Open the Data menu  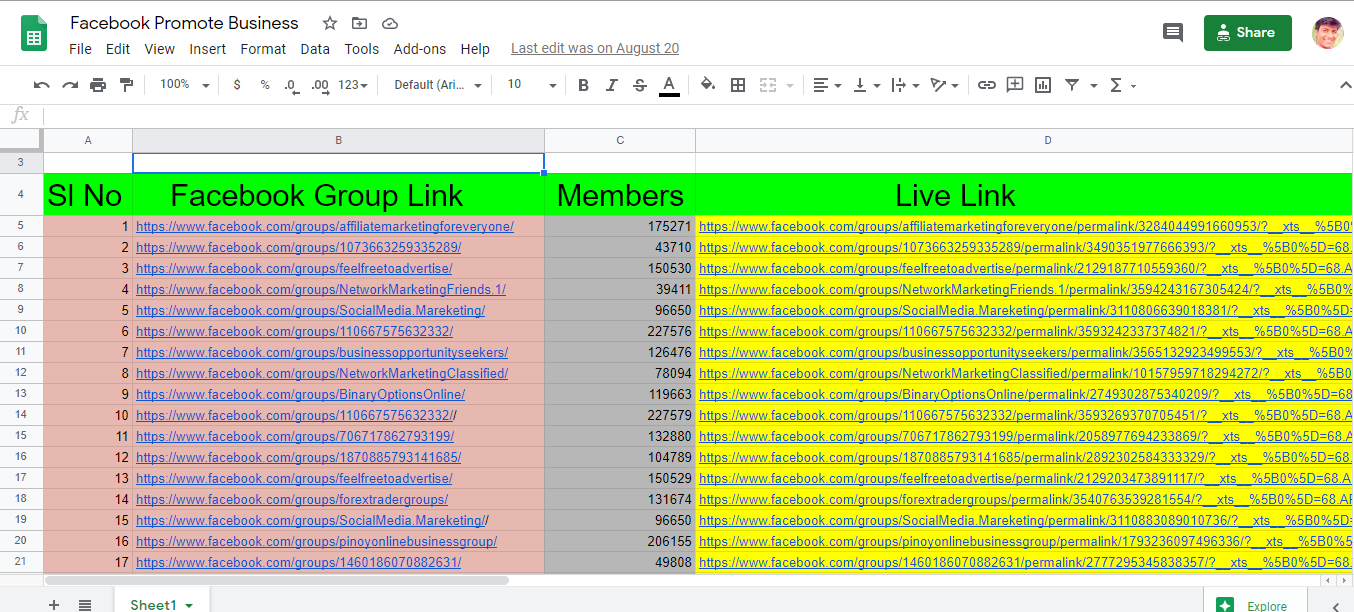coord(315,48)
